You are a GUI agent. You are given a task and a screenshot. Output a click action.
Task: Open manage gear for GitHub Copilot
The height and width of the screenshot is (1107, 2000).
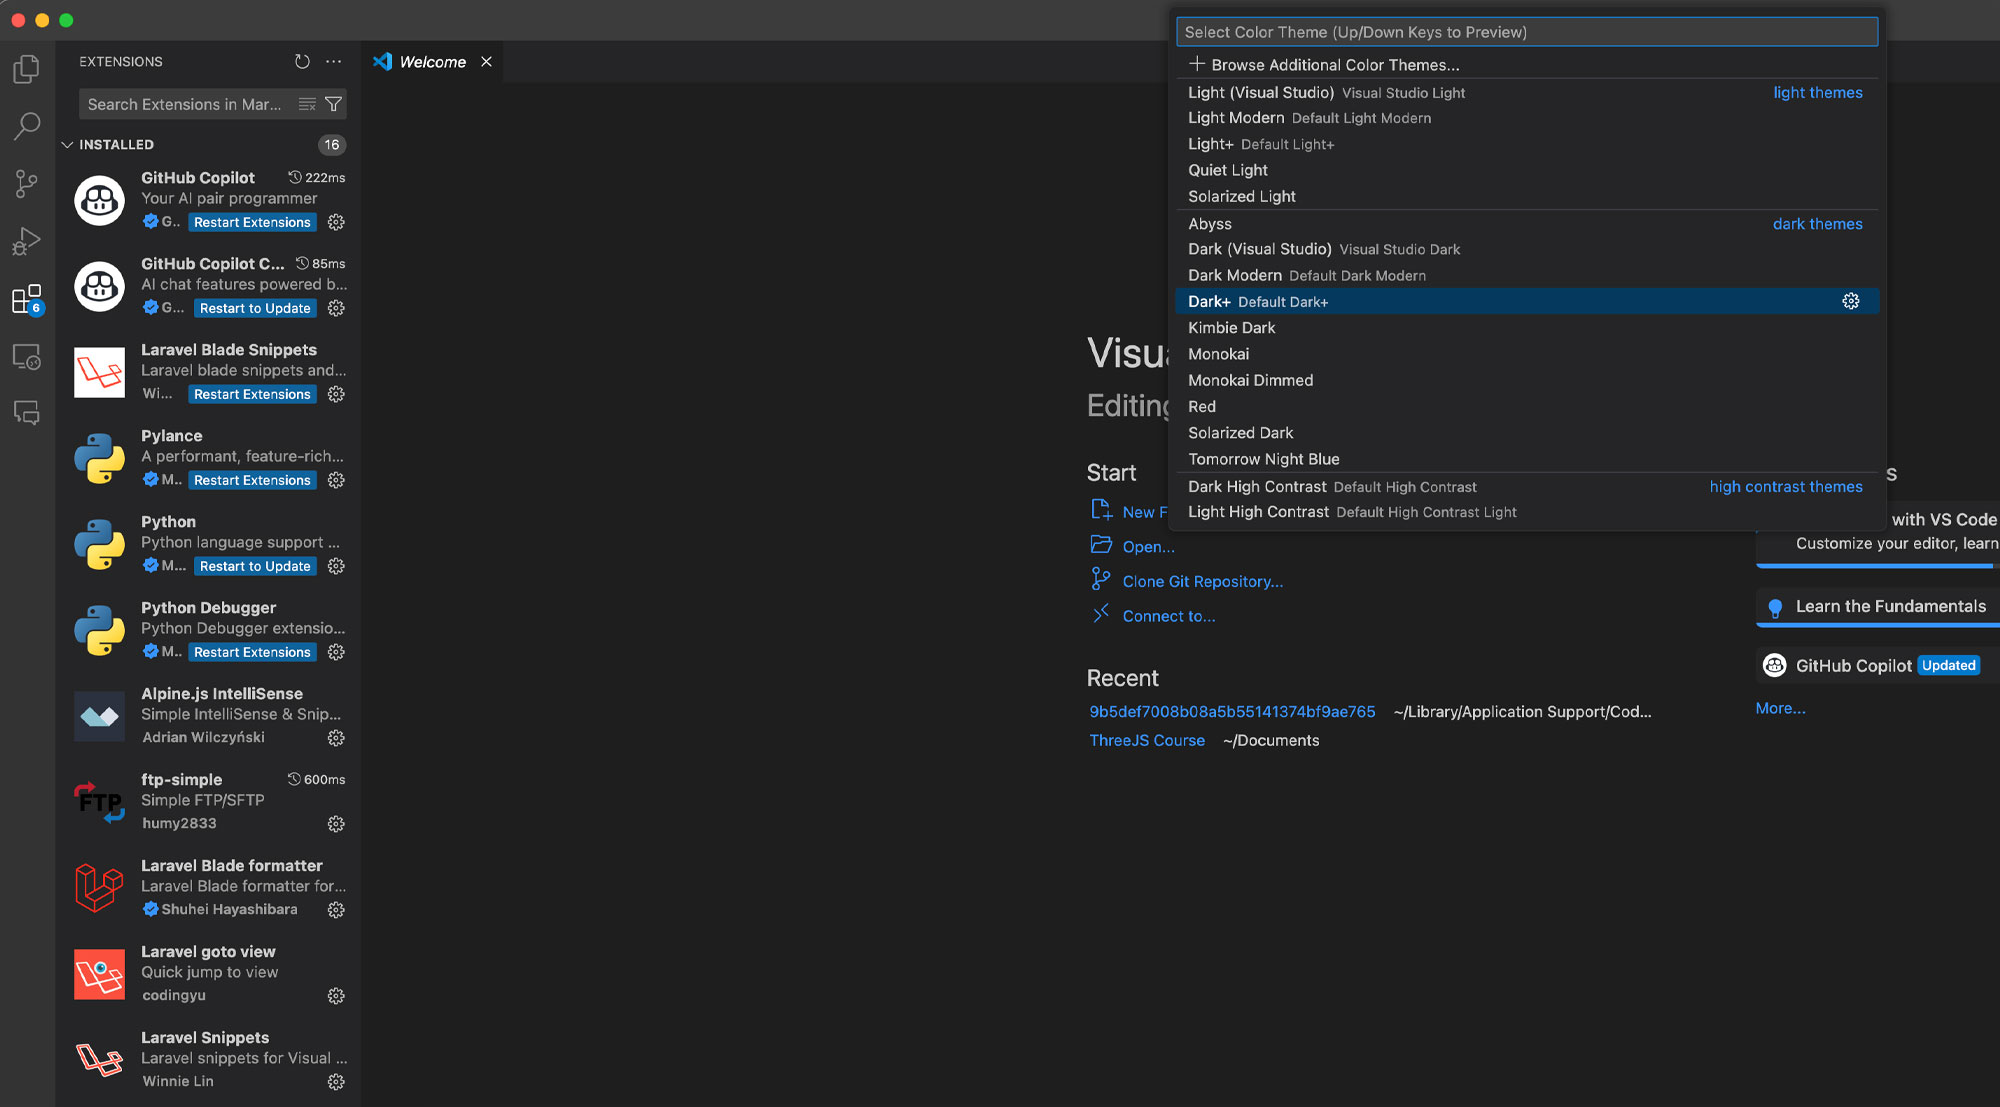click(x=336, y=222)
